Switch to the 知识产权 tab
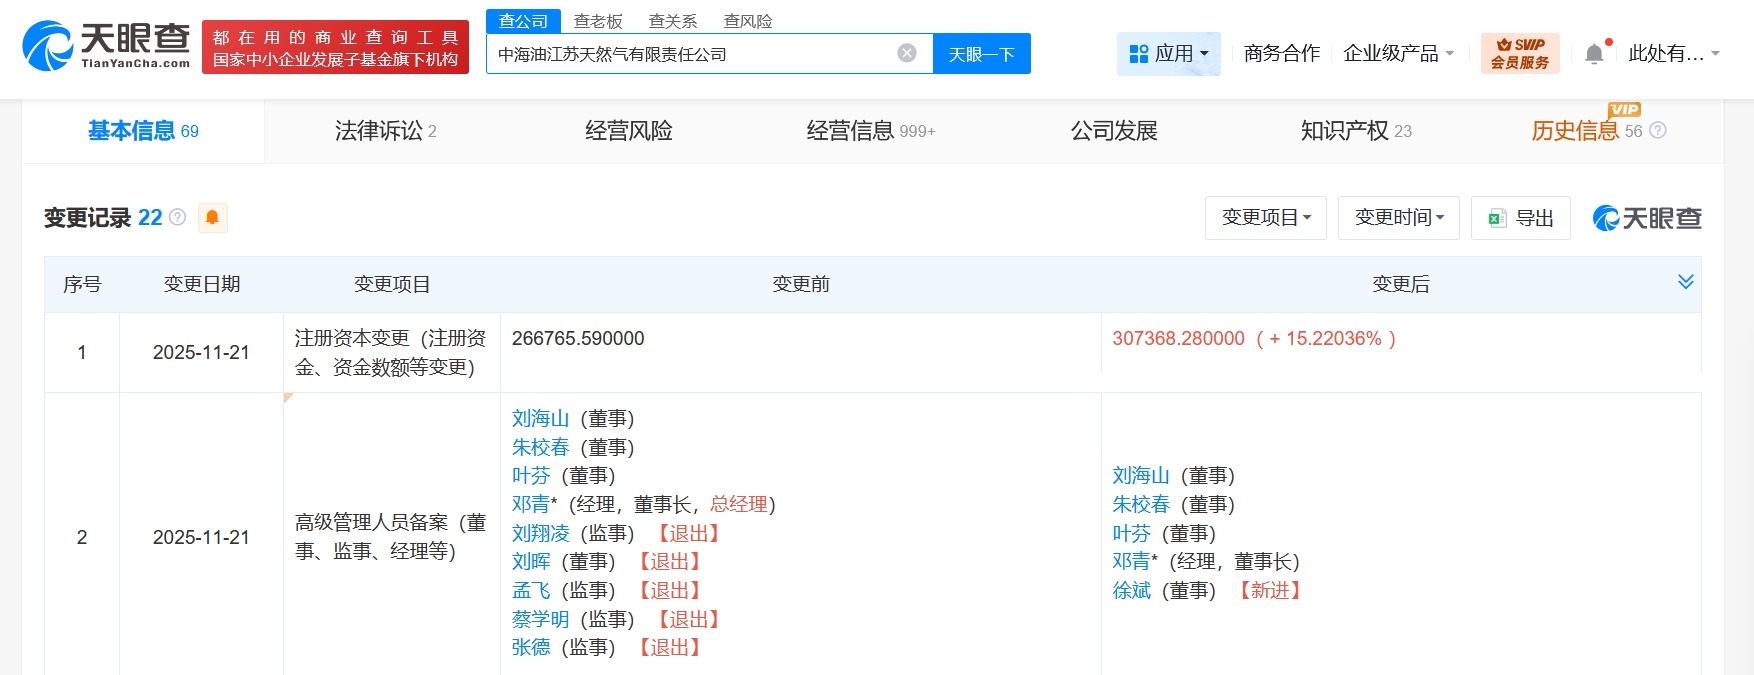This screenshot has width=1754, height=675. click(x=1355, y=131)
